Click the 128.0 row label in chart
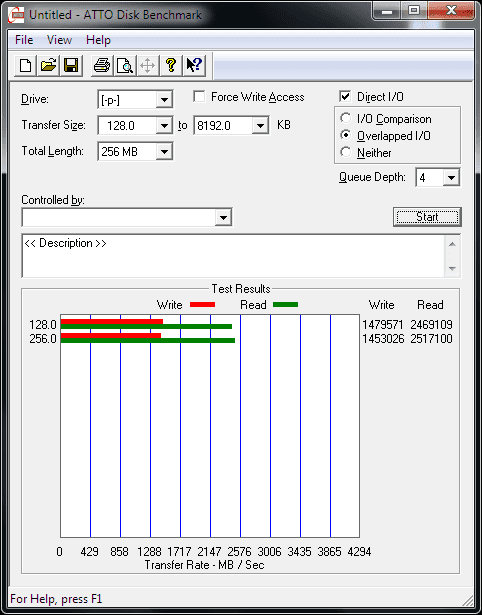This screenshot has height=615, width=482. 43,325
